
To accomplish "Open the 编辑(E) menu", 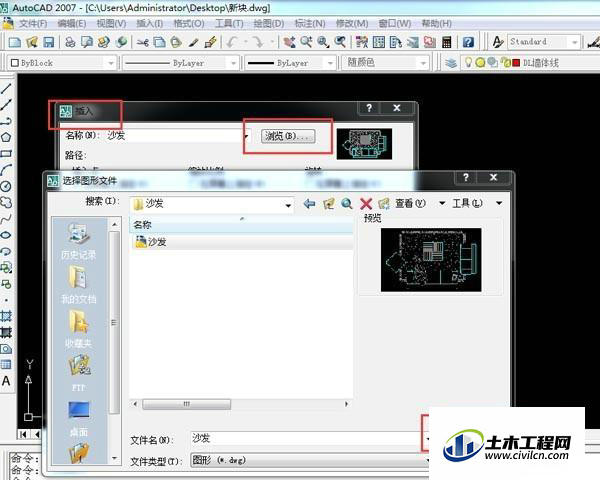I will 72,23.
